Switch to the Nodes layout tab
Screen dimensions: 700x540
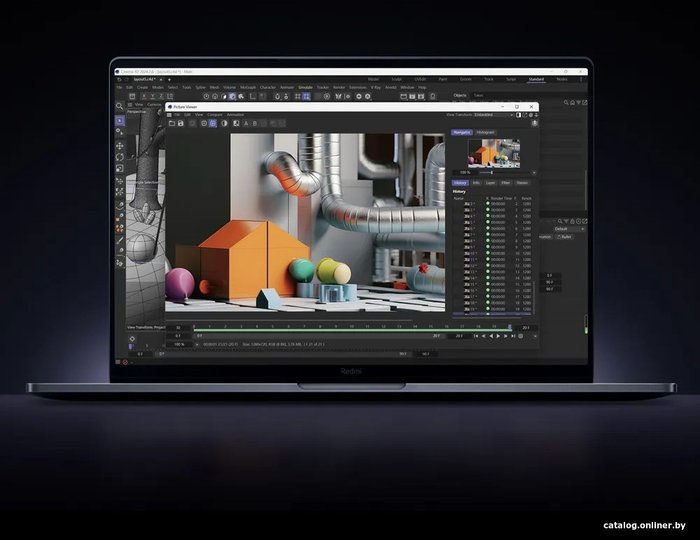pyautogui.click(x=562, y=79)
